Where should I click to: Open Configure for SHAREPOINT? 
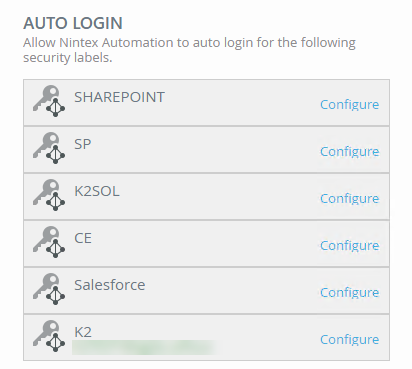tap(349, 105)
